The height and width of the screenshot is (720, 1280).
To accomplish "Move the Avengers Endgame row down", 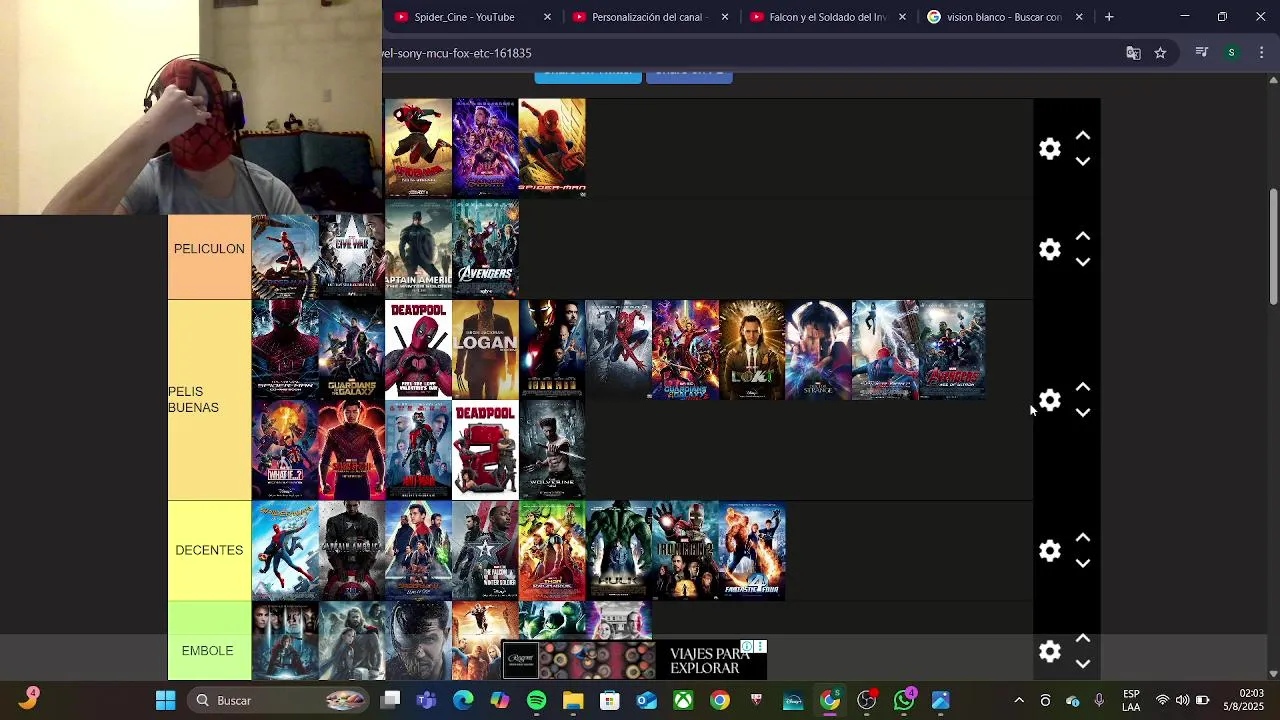I will [1083, 161].
